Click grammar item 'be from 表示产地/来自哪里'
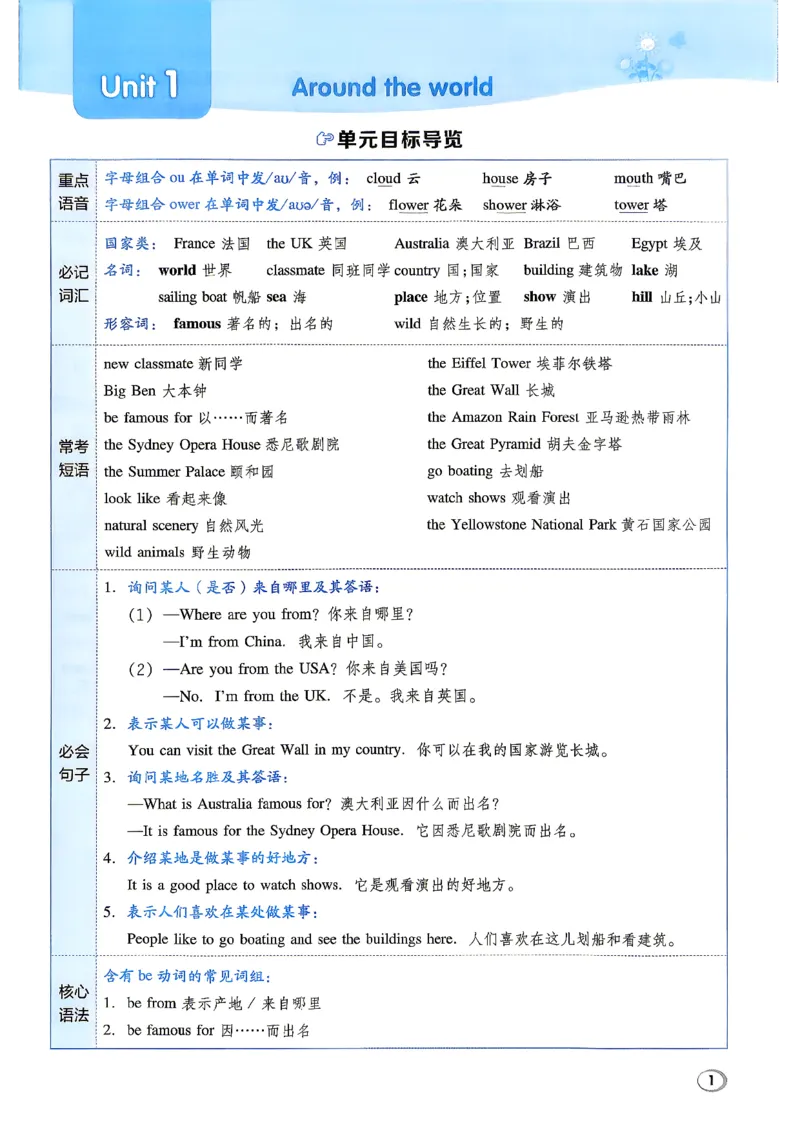This screenshot has height=1130, width=800. [223, 1003]
